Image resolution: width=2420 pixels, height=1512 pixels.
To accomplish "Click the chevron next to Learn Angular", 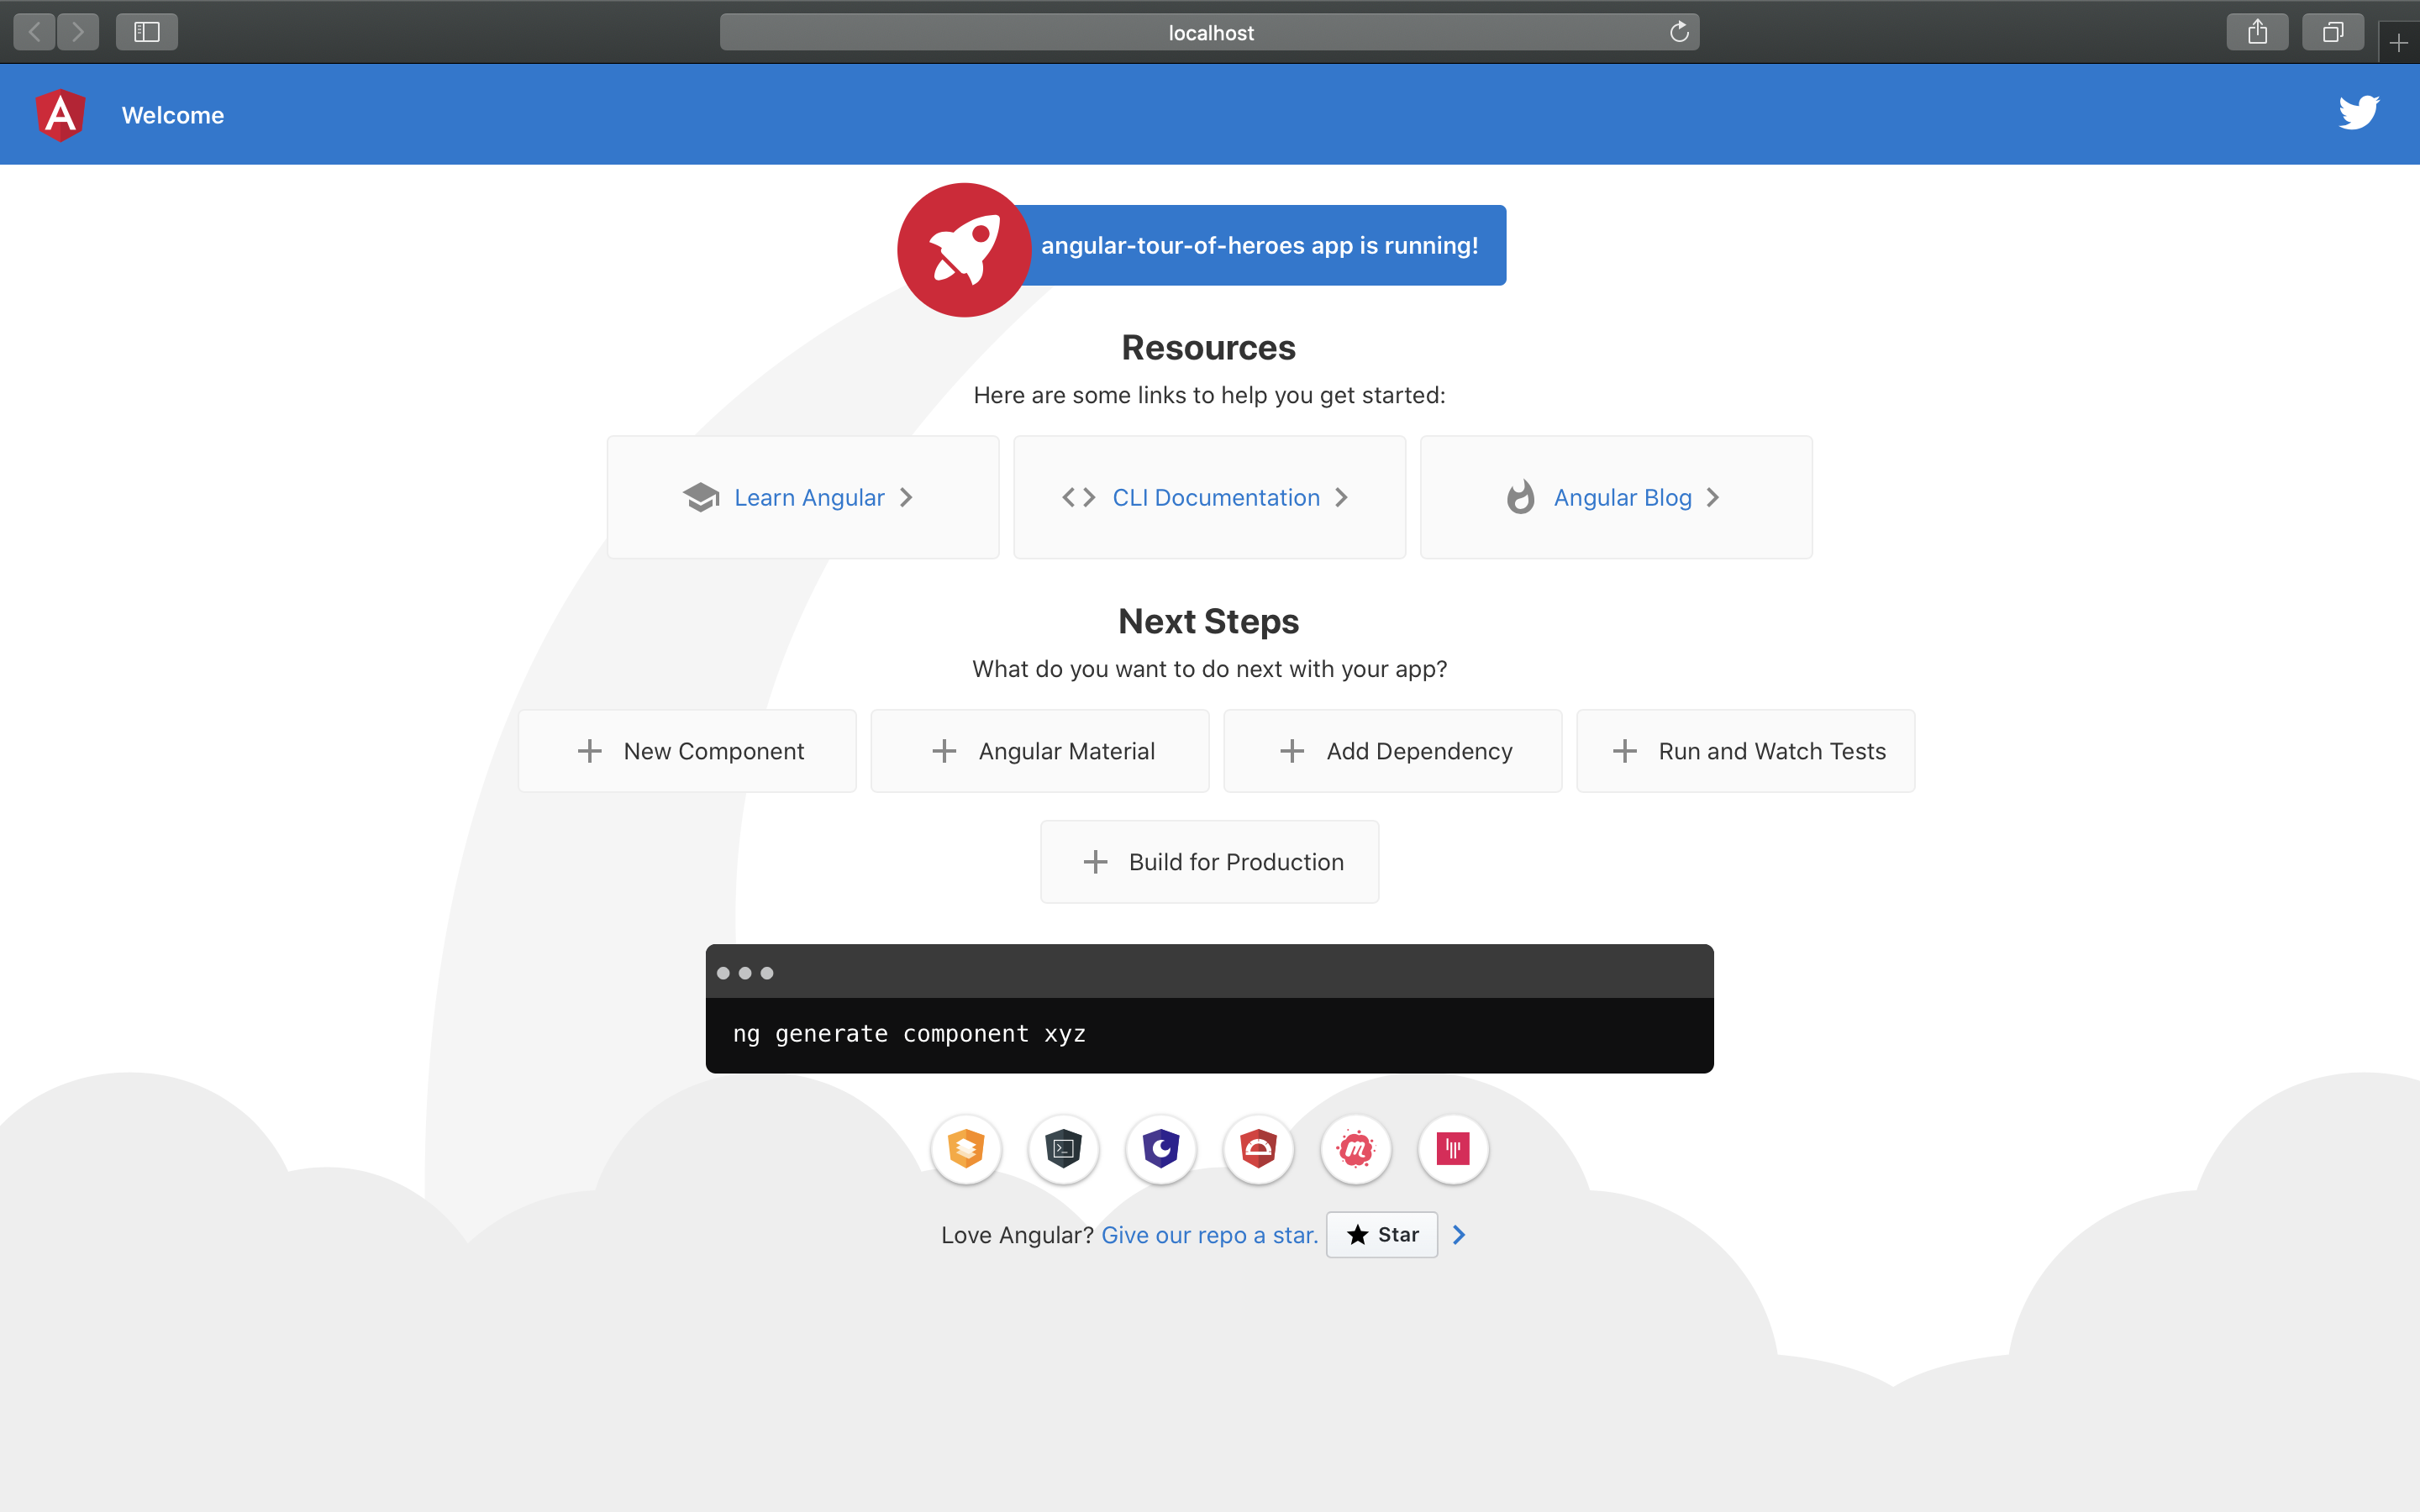I will coord(906,497).
